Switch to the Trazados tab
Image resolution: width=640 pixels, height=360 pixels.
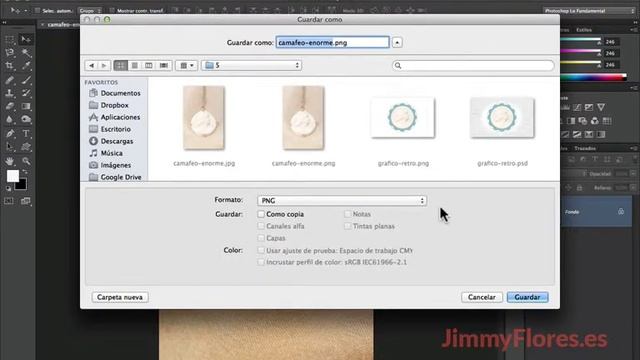pyautogui.click(x=585, y=148)
